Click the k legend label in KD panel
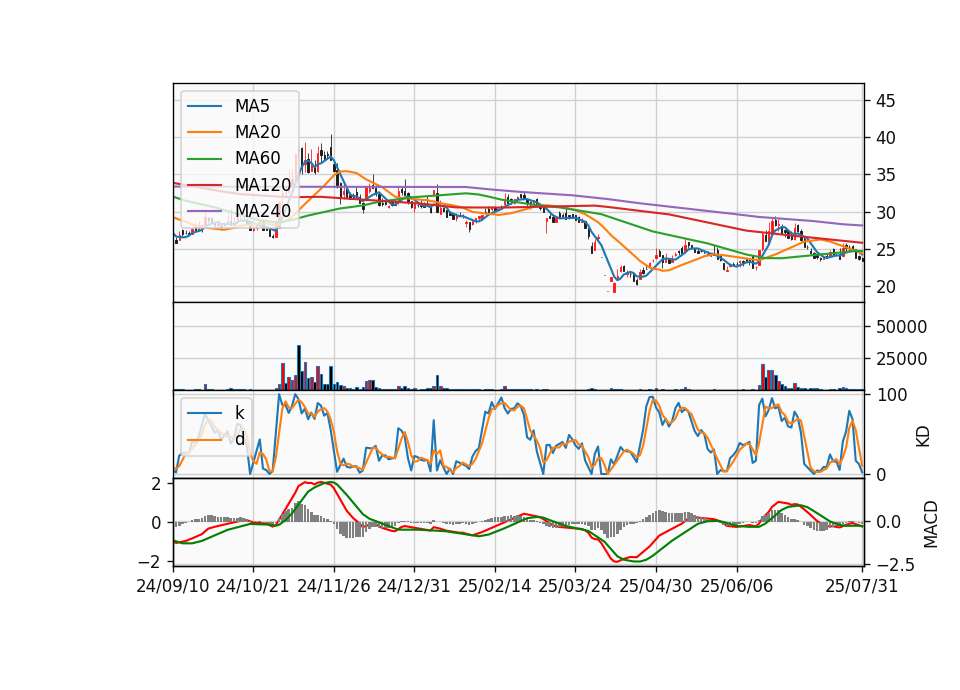 pyautogui.click(x=239, y=413)
